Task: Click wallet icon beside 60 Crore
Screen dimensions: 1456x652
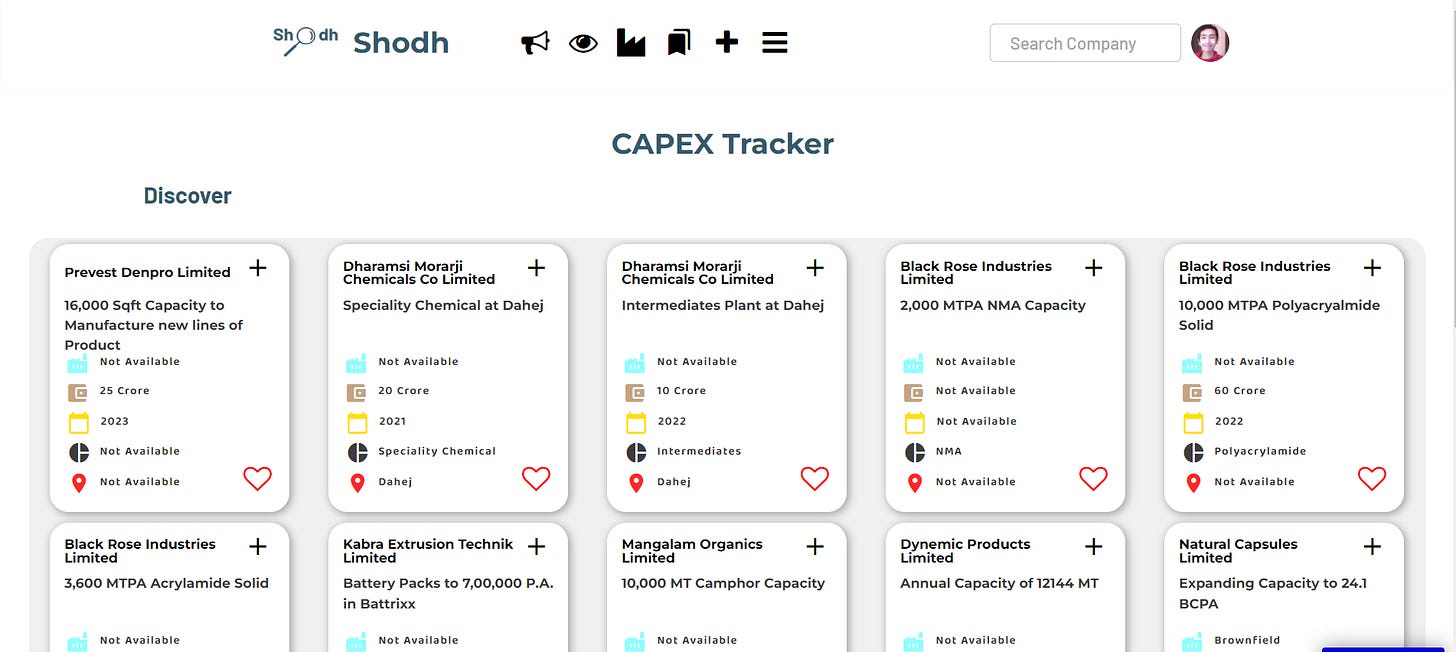Action: coord(1193,392)
